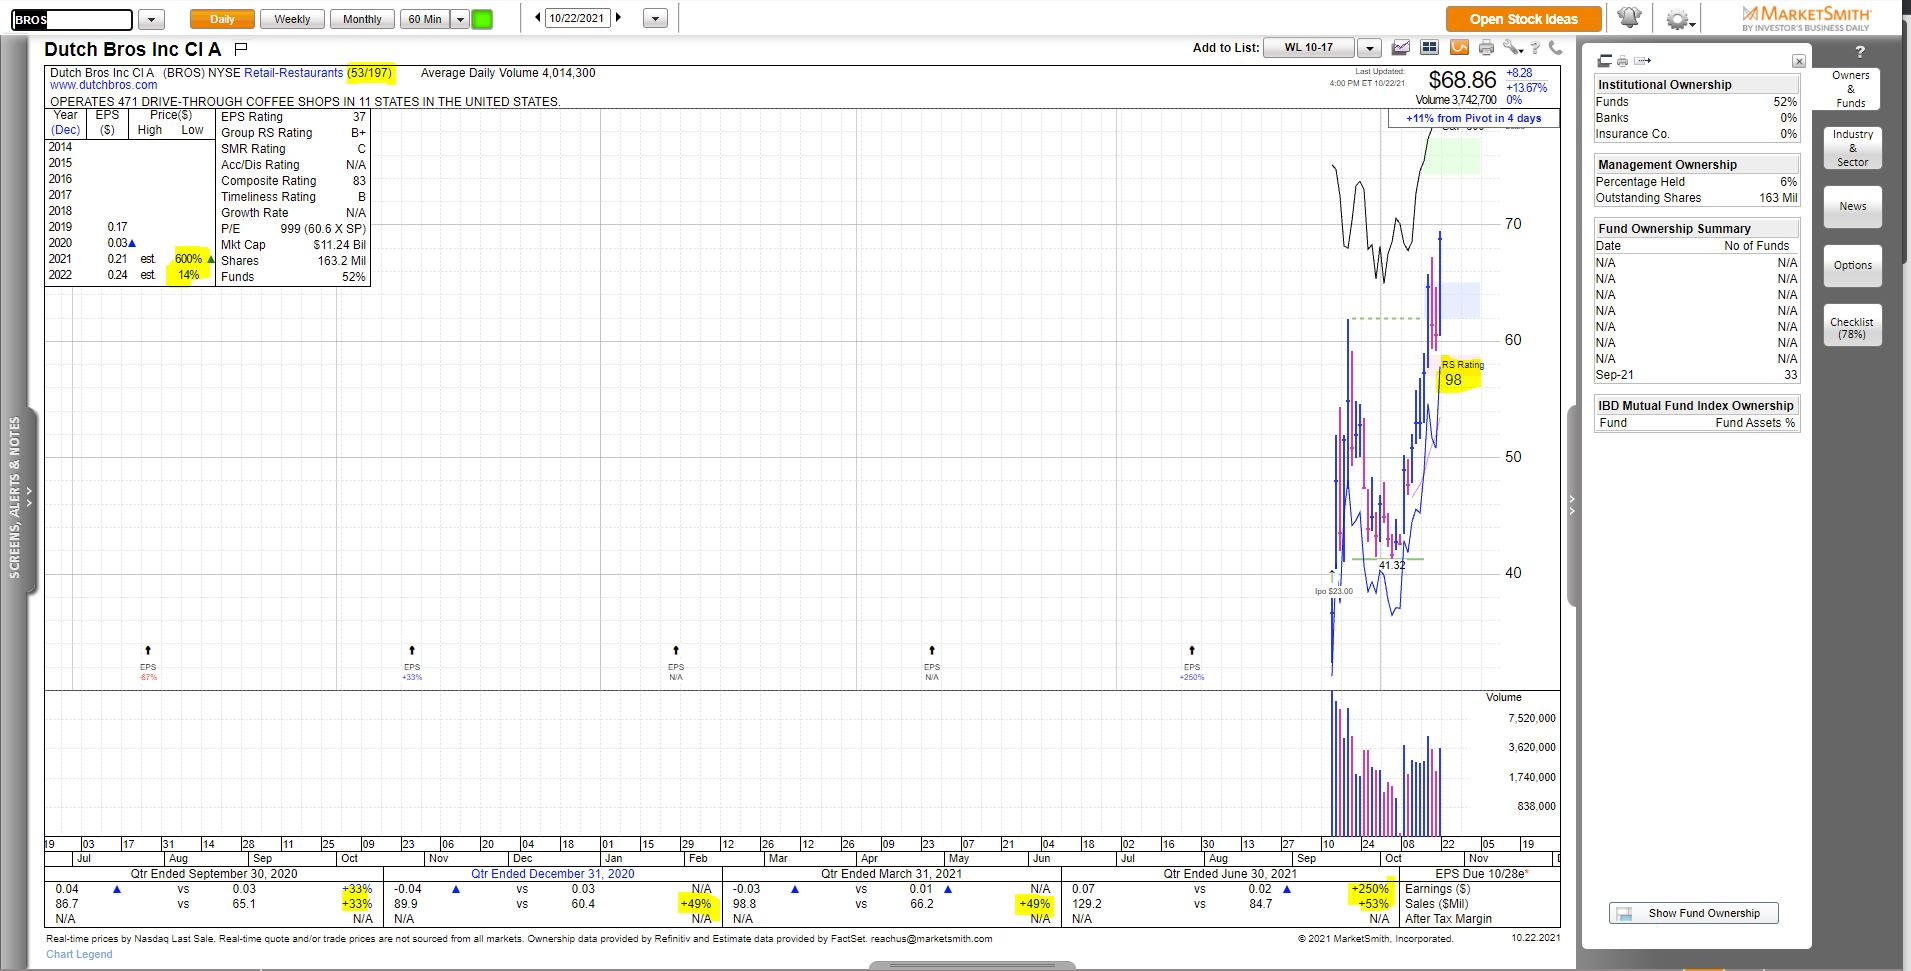Open the symbol history dropdown arrow
Image resolution: width=1911 pixels, height=971 pixels.
(x=151, y=19)
